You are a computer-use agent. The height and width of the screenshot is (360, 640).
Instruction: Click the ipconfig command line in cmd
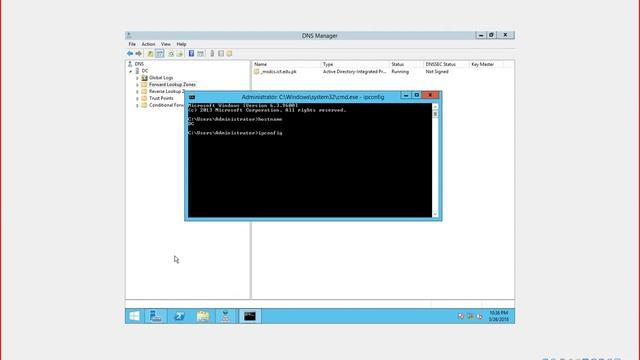coord(235,133)
